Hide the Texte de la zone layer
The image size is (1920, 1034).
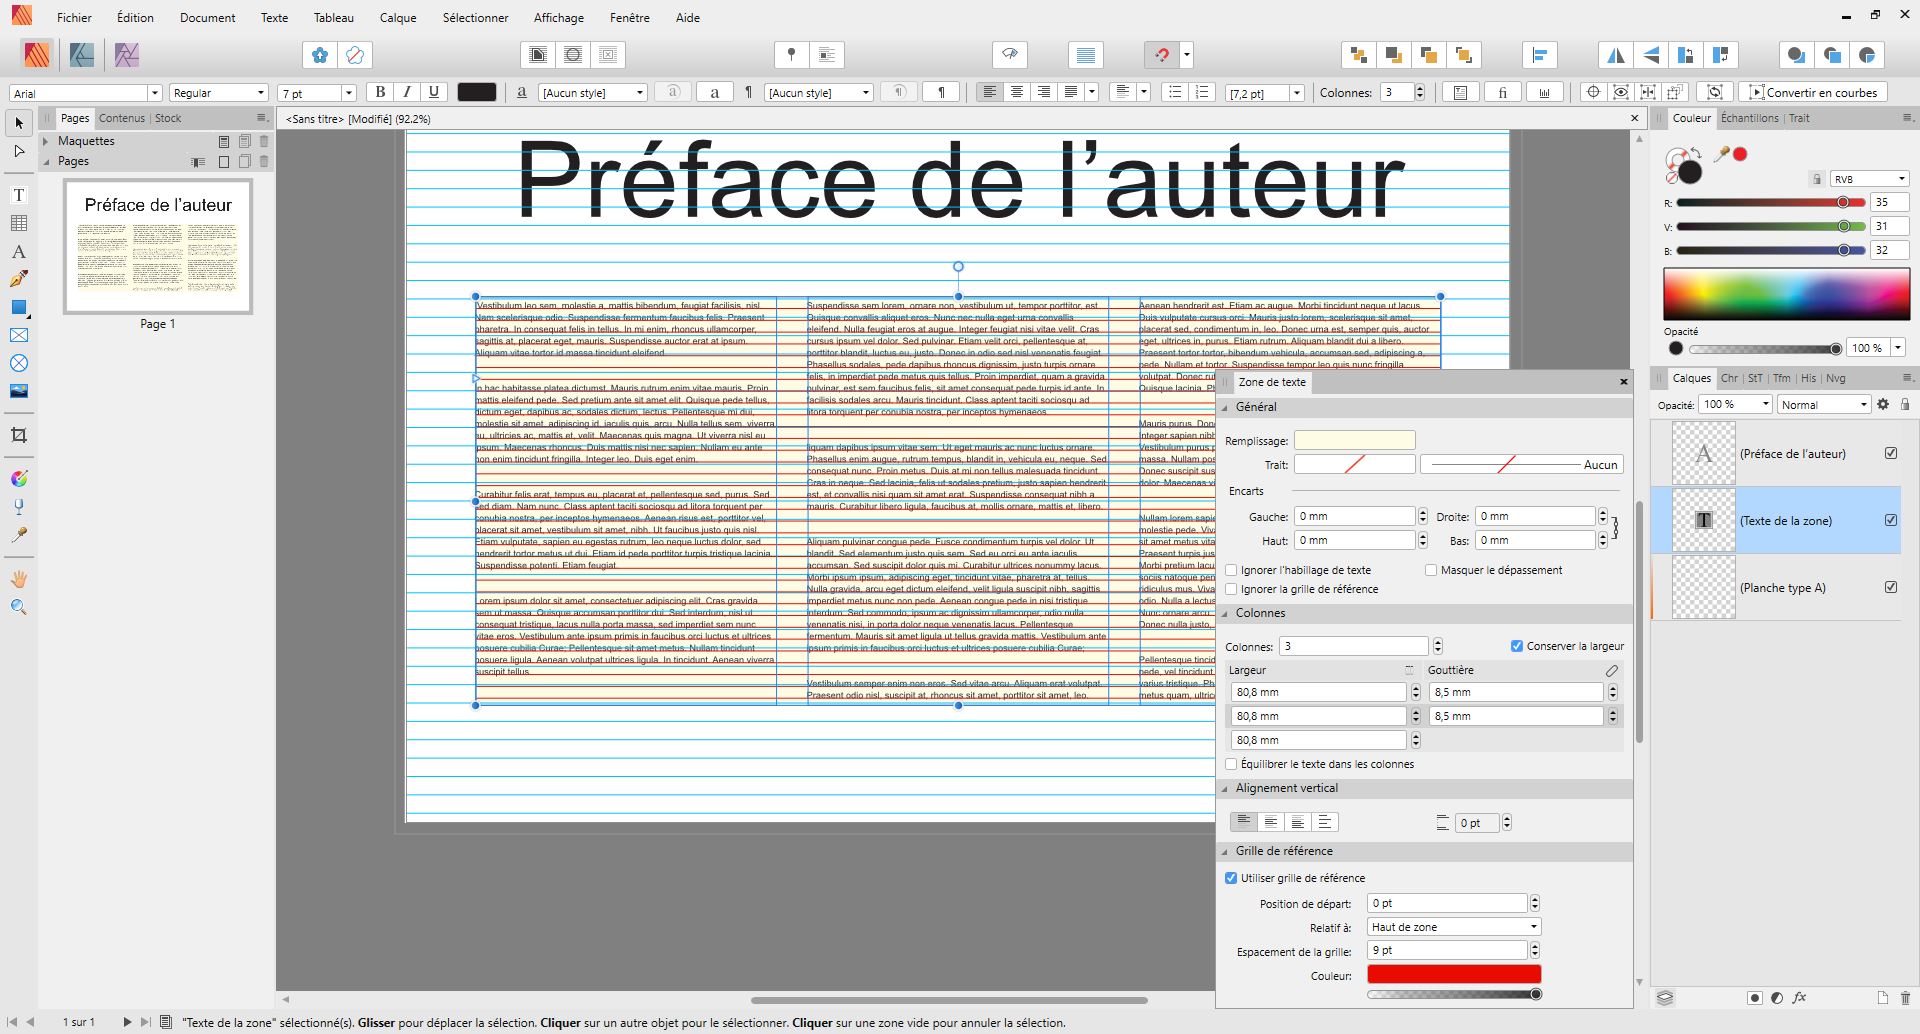[x=1891, y=520]
